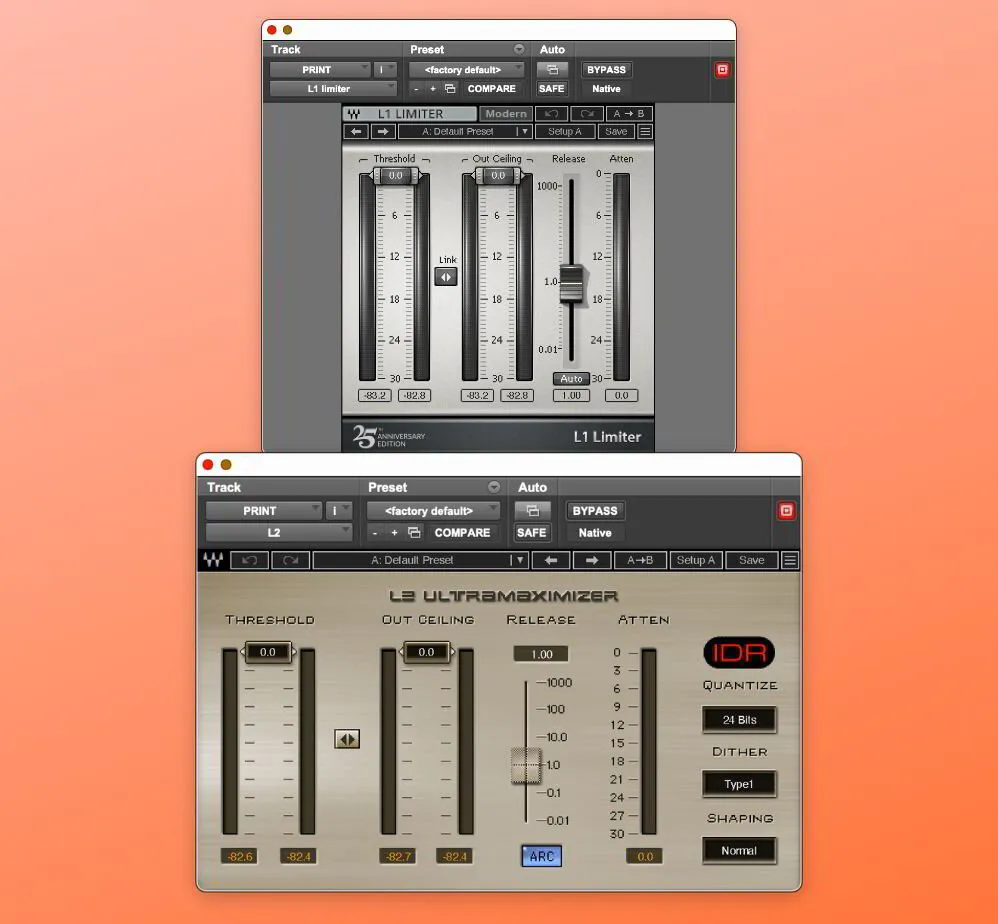Image resolution: width=998 pixels, height=924 pixels.
Task: Click the Release fader on the L2 Ultramaximizer
Action: tap(525, 763)
